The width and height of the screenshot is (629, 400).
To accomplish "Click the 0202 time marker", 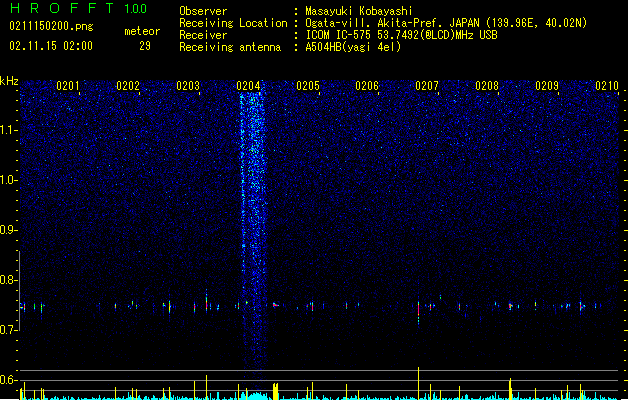I will pos(128,85).
